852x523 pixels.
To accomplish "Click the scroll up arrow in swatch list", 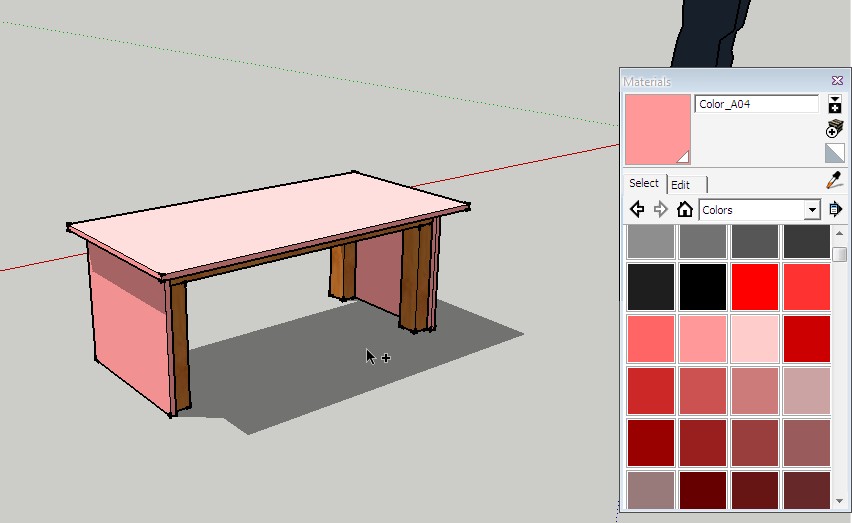I will pos(840,234).
